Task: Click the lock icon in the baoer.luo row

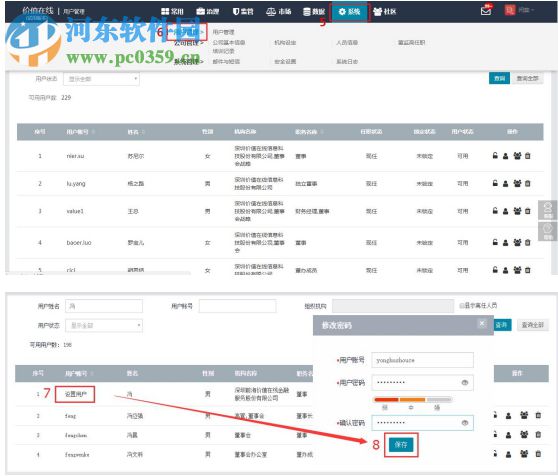Action: point(495,242)
